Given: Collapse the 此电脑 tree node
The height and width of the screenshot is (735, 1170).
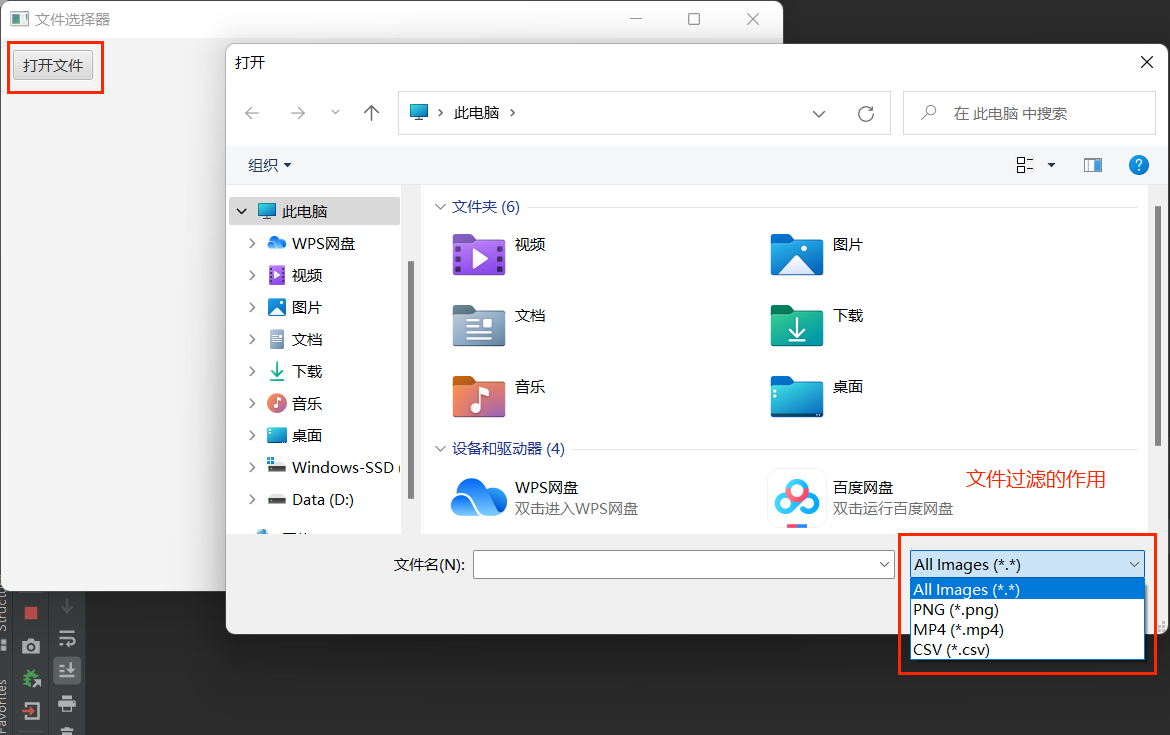Looking at the screenshot, I should [x=242, y=211].
